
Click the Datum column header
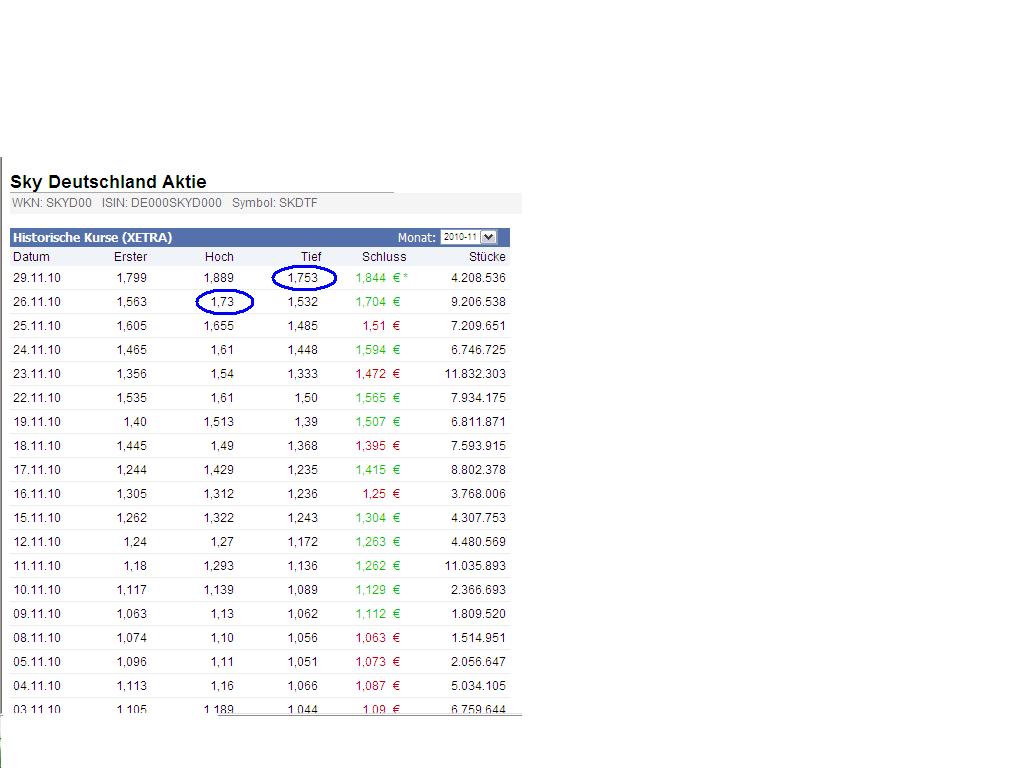(31, 257)
